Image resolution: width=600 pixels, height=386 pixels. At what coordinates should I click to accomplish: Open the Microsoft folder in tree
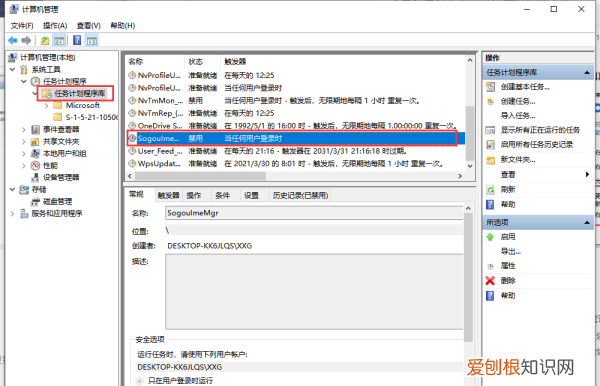click(83, 105)
